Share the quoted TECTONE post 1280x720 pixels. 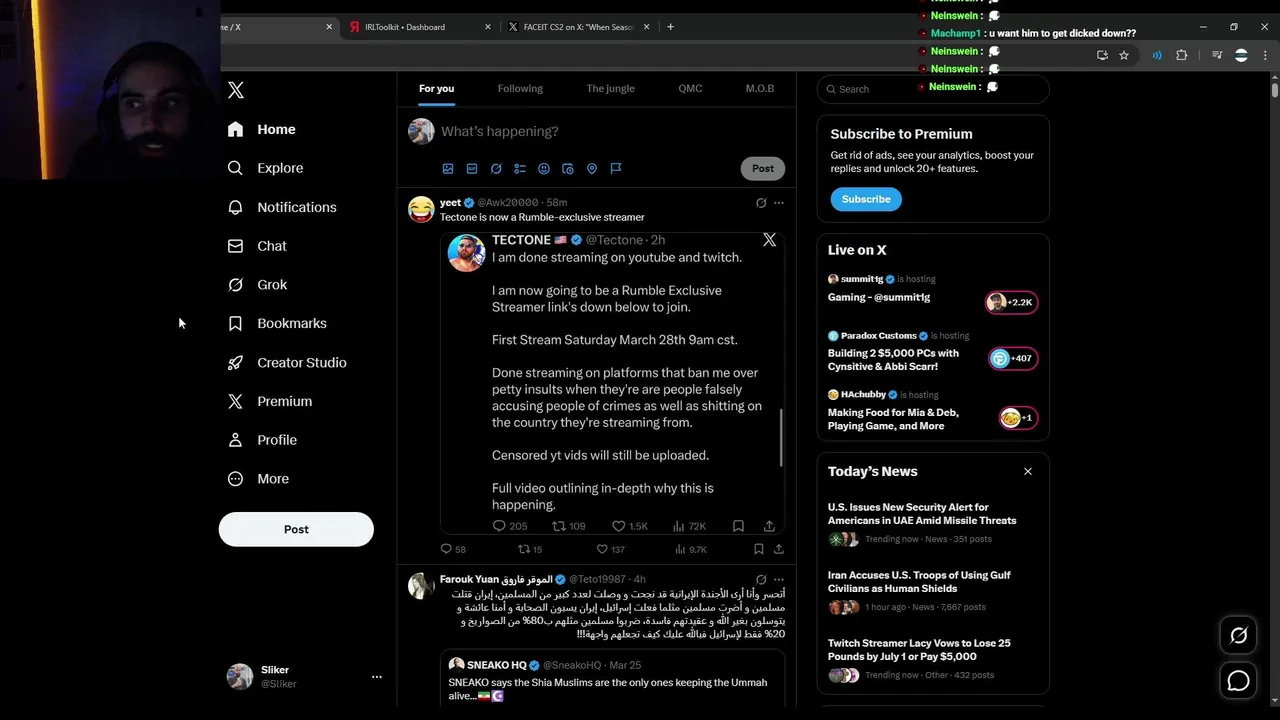769,526
